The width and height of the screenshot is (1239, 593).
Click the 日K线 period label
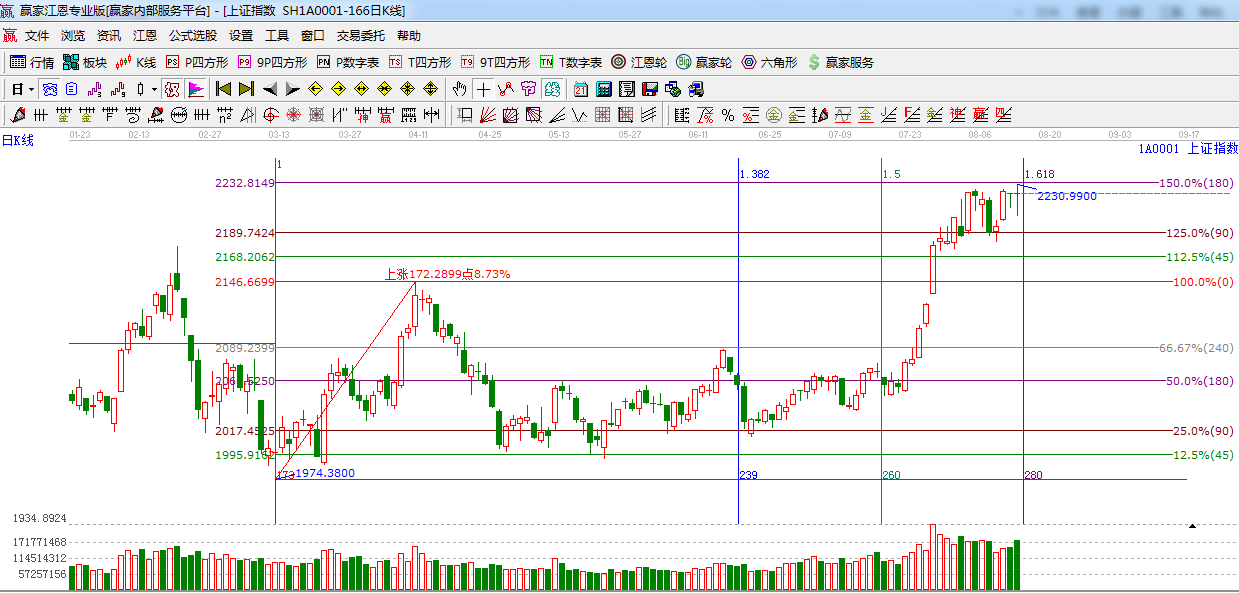(x=18, y=141)
